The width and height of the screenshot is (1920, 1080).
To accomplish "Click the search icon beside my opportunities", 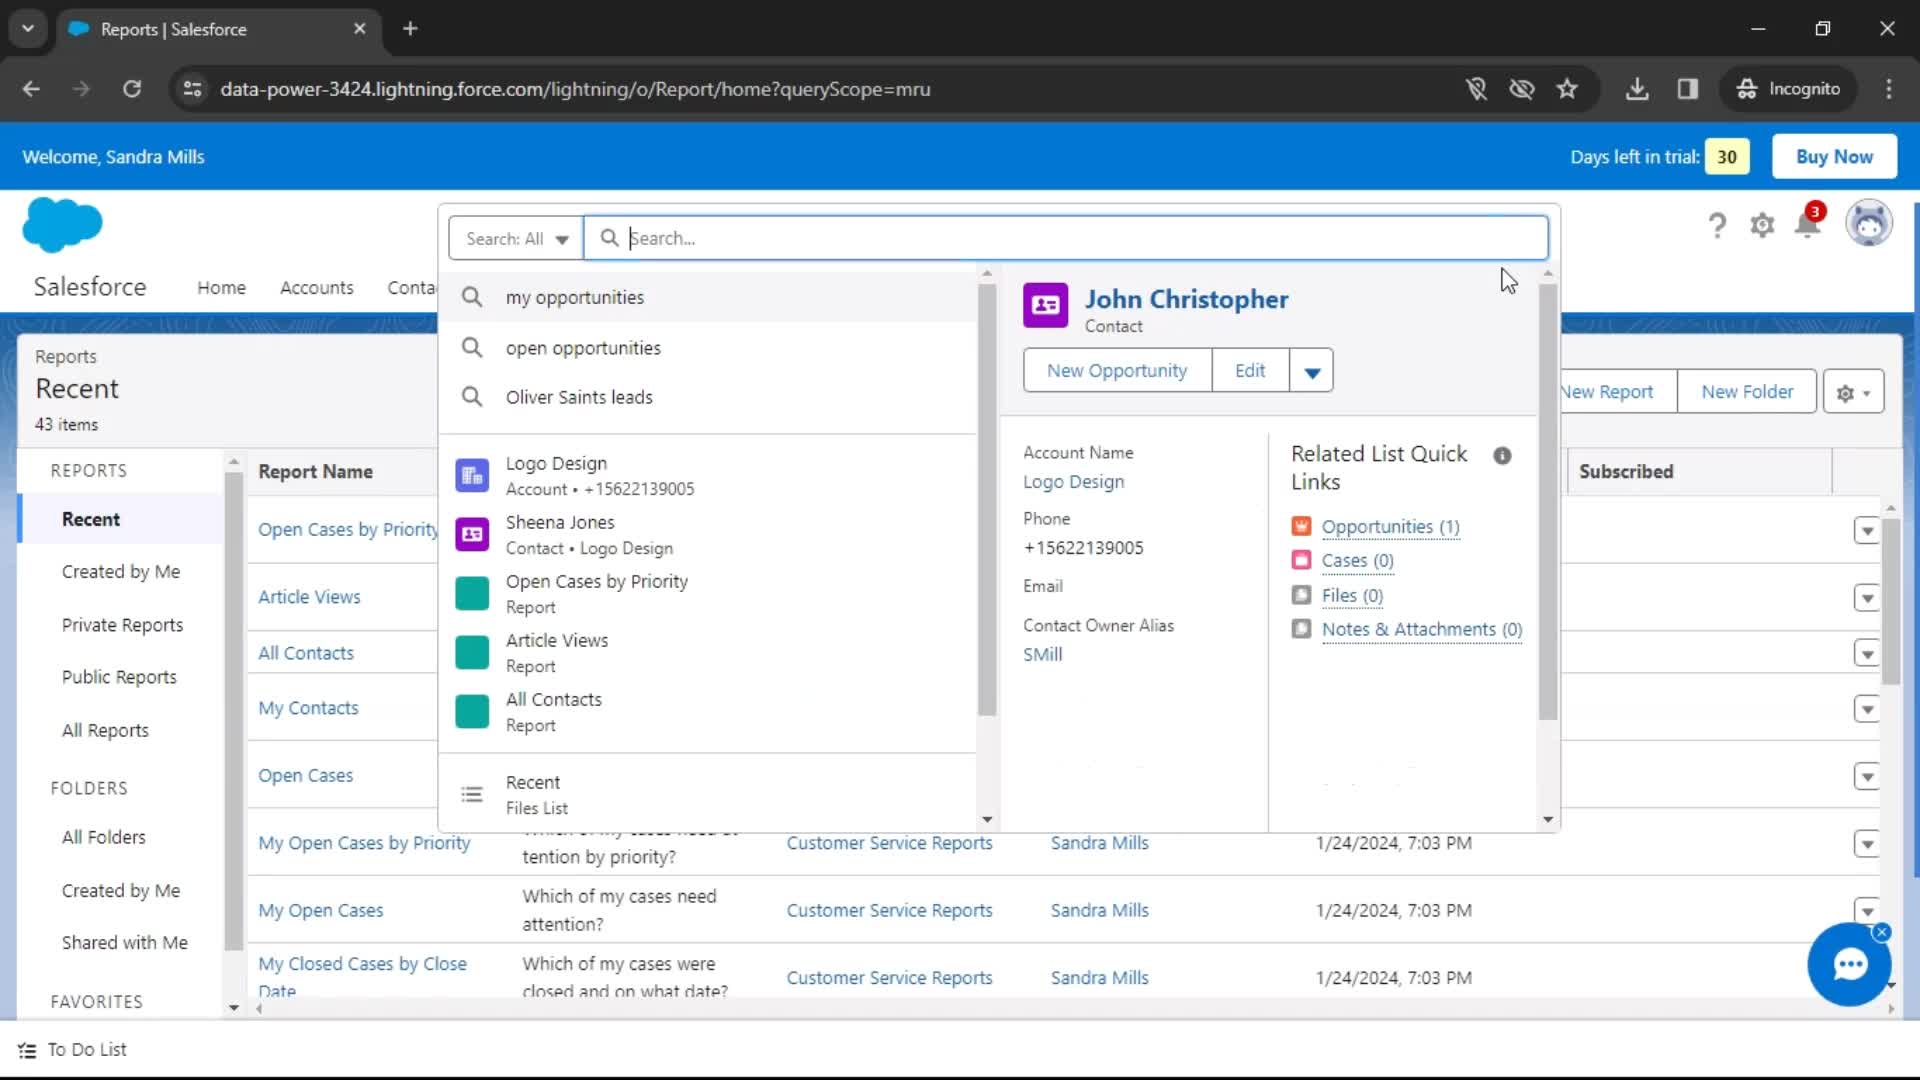I will tap(472, 297).
